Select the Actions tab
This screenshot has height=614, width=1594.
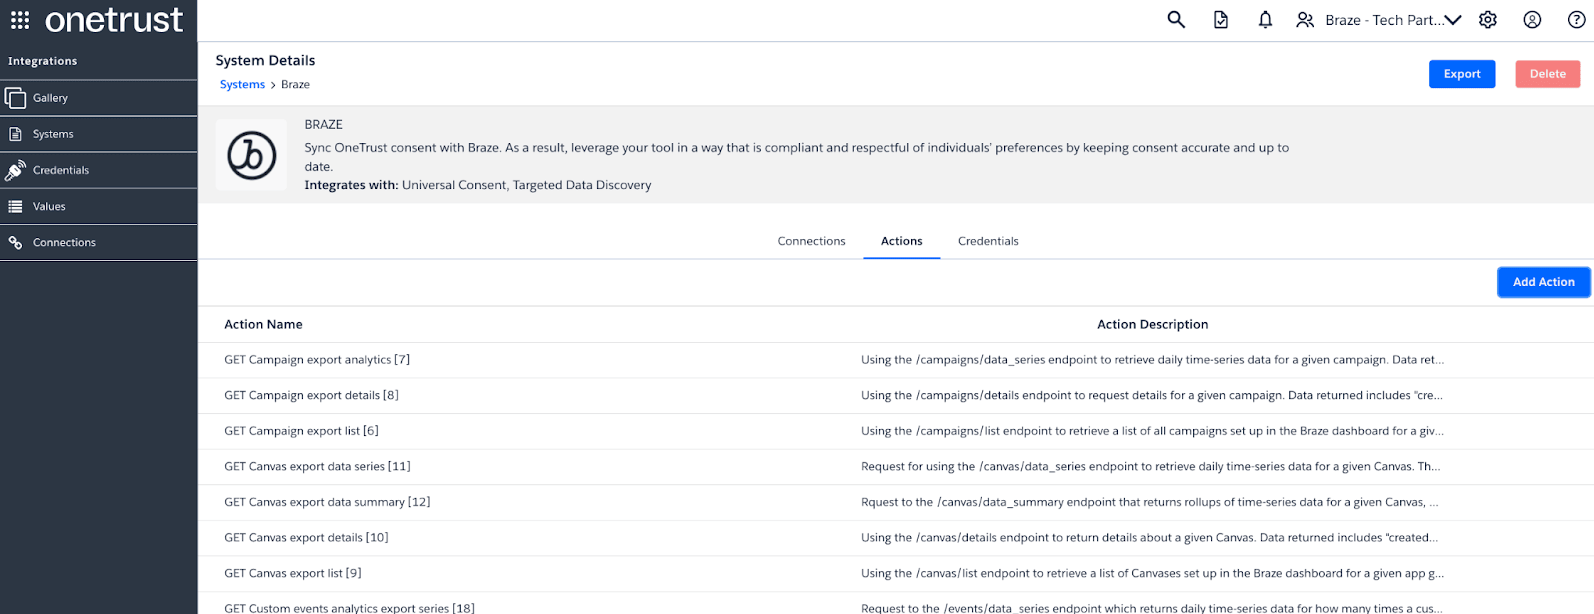tap(901, 241)
